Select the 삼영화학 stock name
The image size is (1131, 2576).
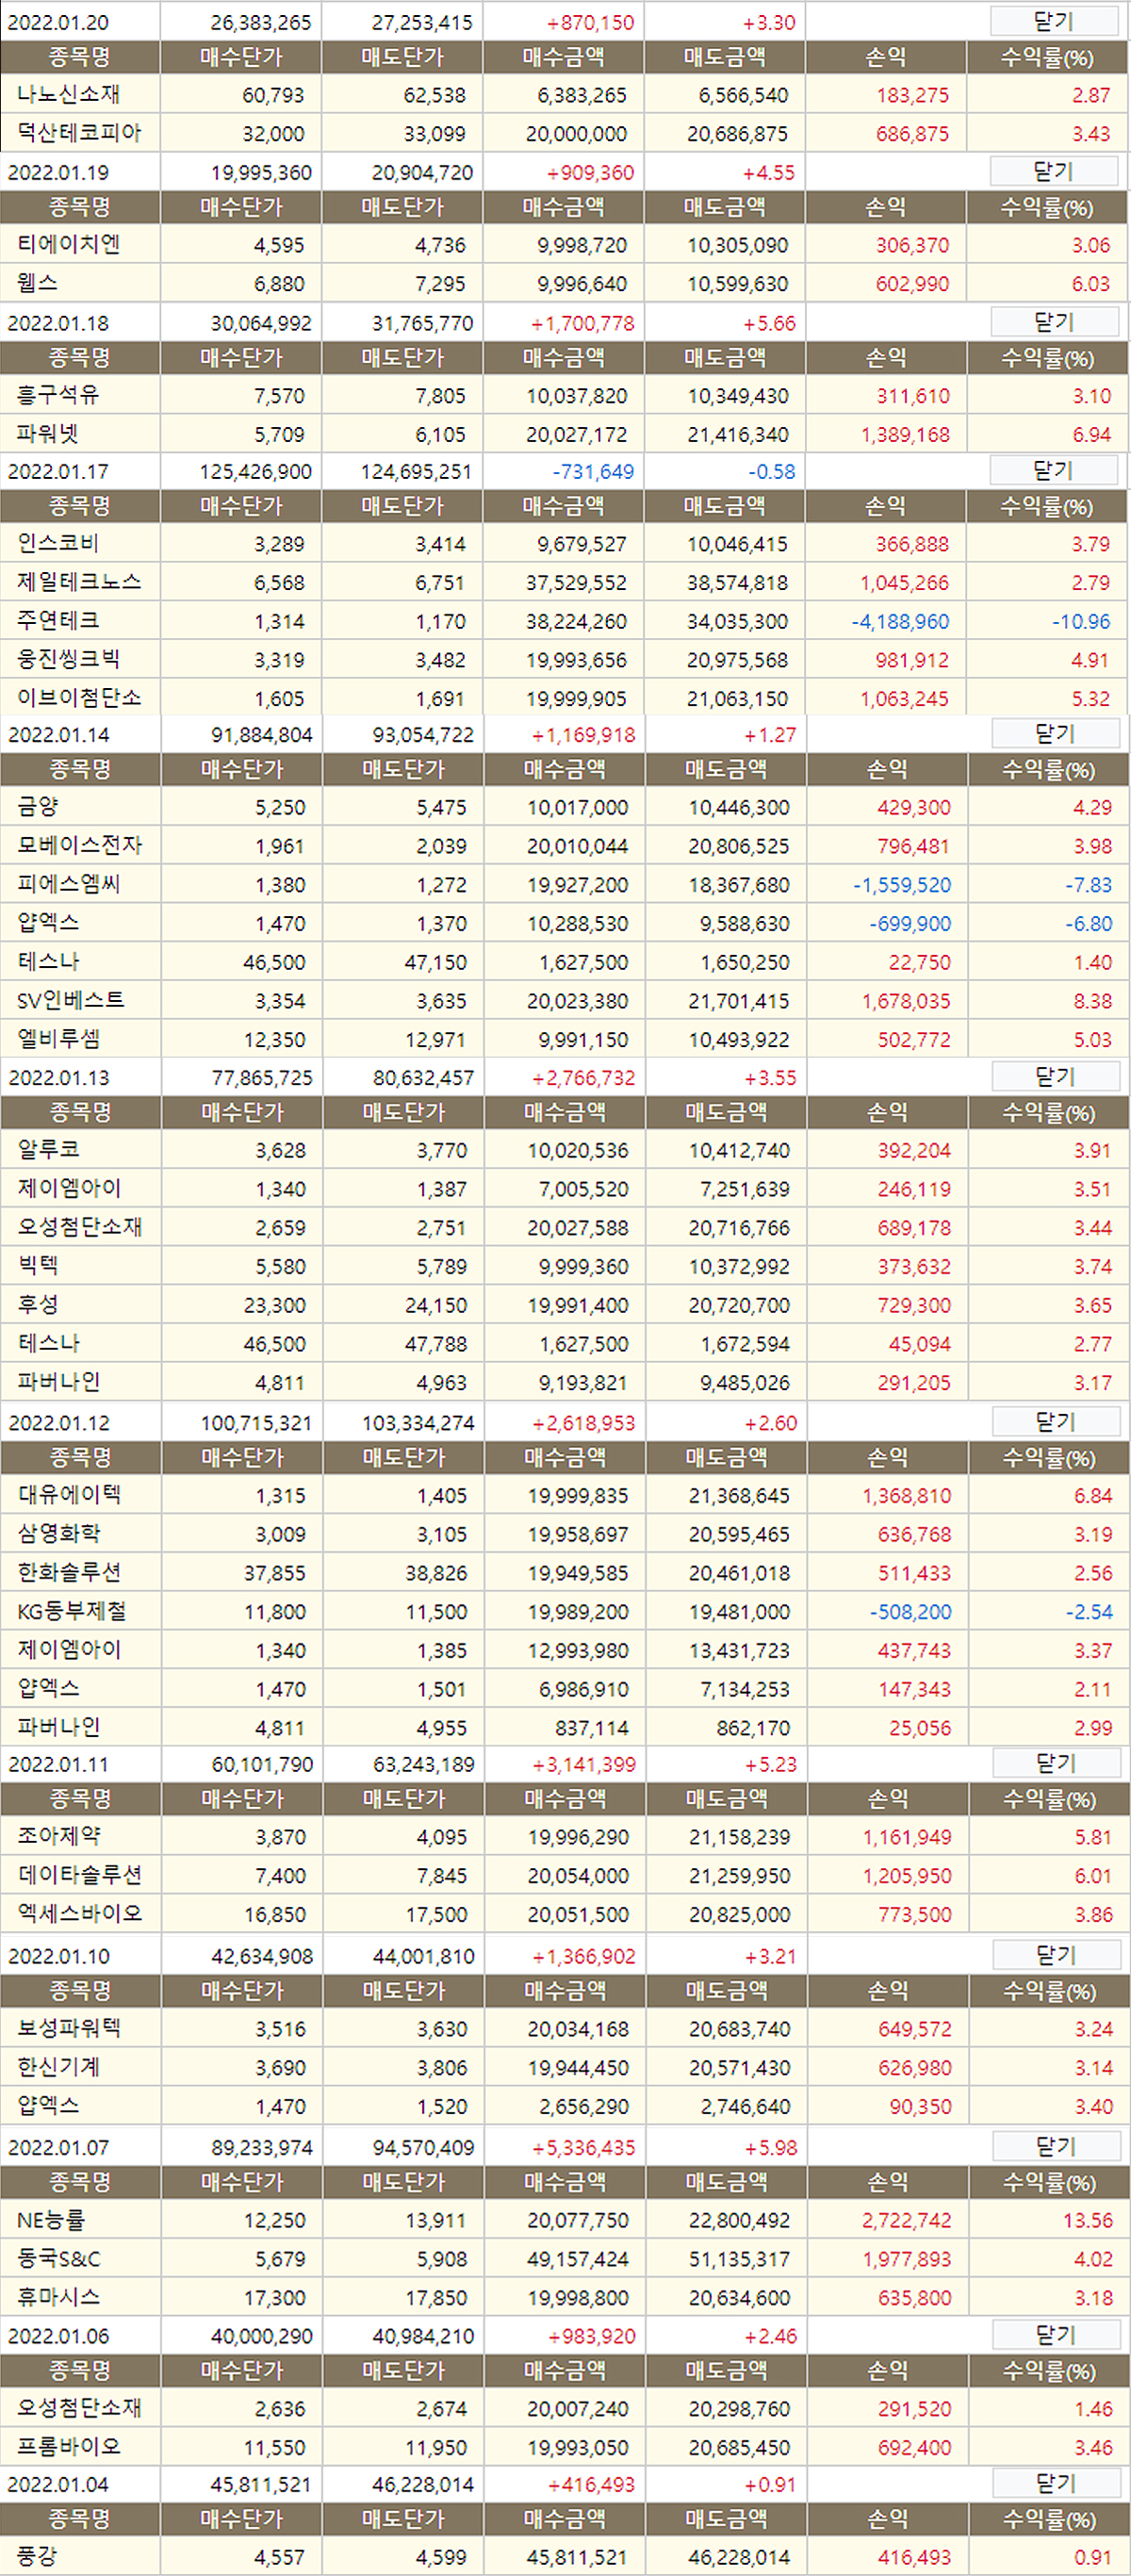[59, 1533]
